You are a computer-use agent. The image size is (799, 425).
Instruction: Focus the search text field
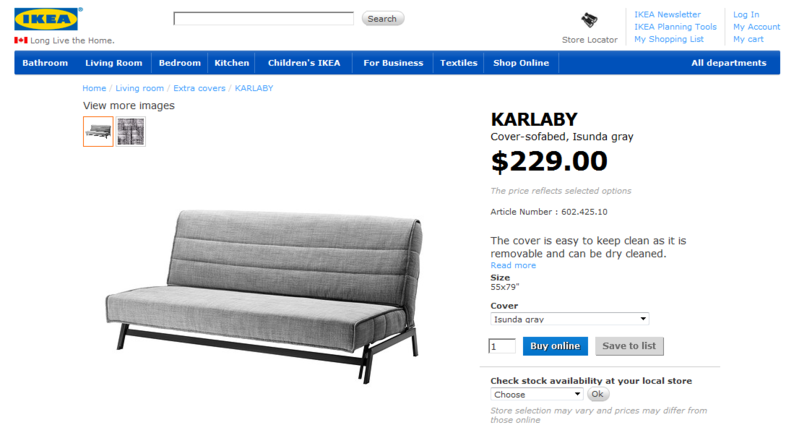263,19
